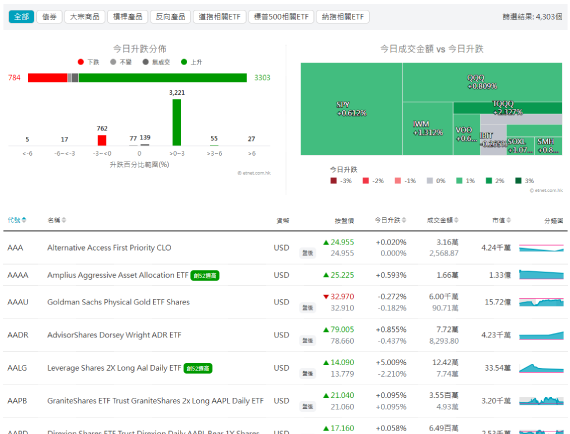570x434 pixels.
Task: Toggle the grey 不變 legend item
Action: (121, 62)
